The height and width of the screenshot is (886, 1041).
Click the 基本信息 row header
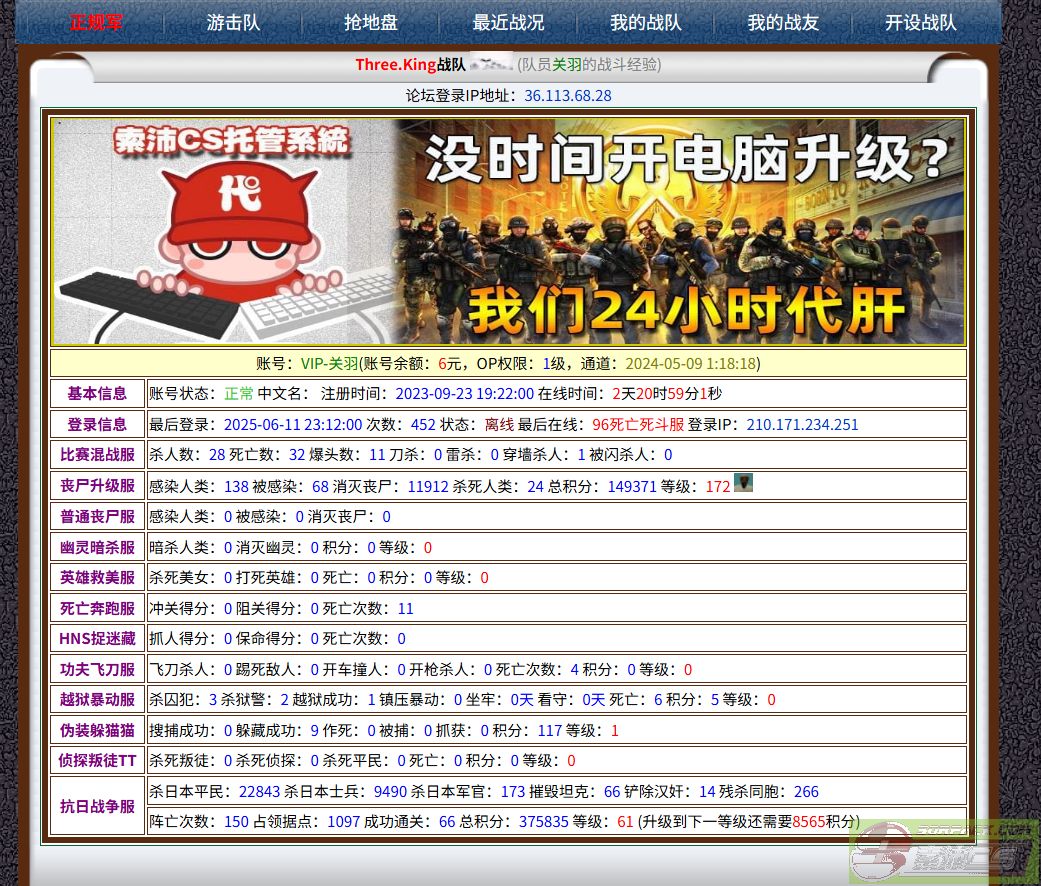97,394
